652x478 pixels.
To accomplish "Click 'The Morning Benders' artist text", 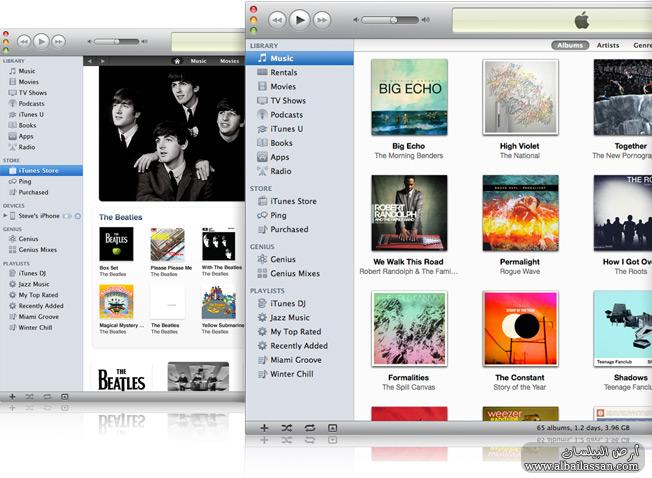I will pos(409,156).
